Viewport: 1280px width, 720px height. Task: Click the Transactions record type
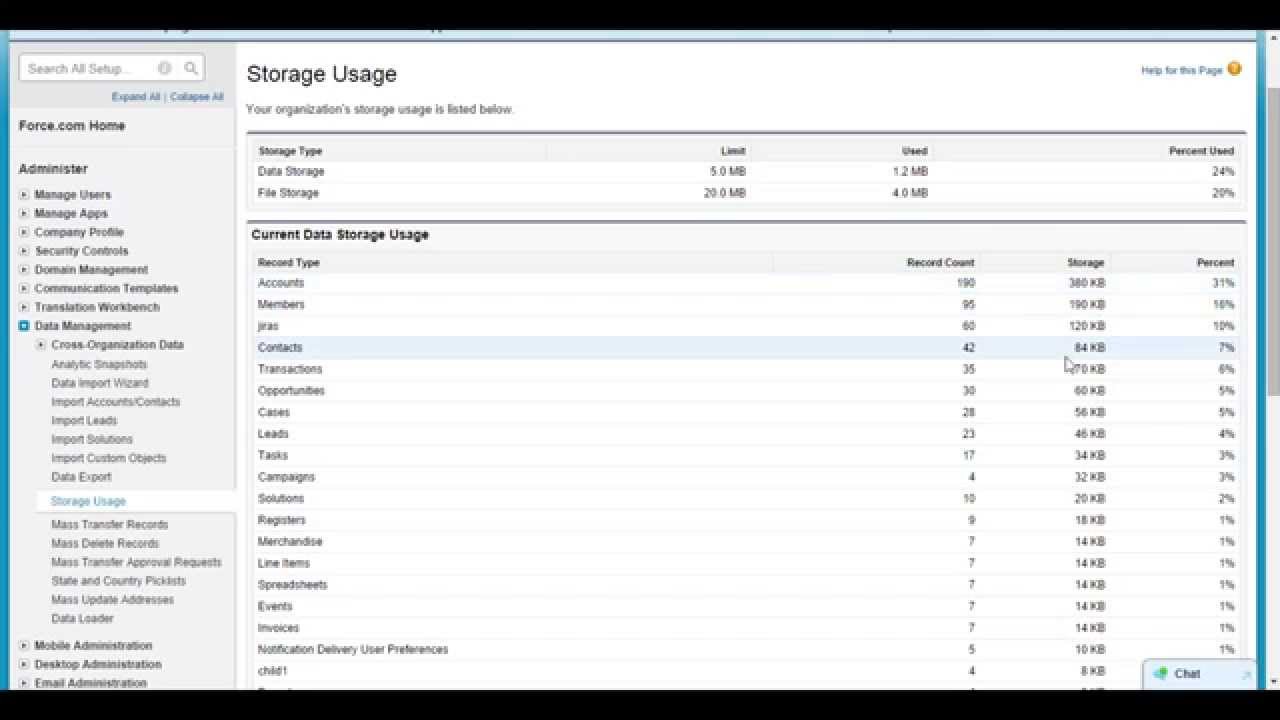(x=290, y=369)
